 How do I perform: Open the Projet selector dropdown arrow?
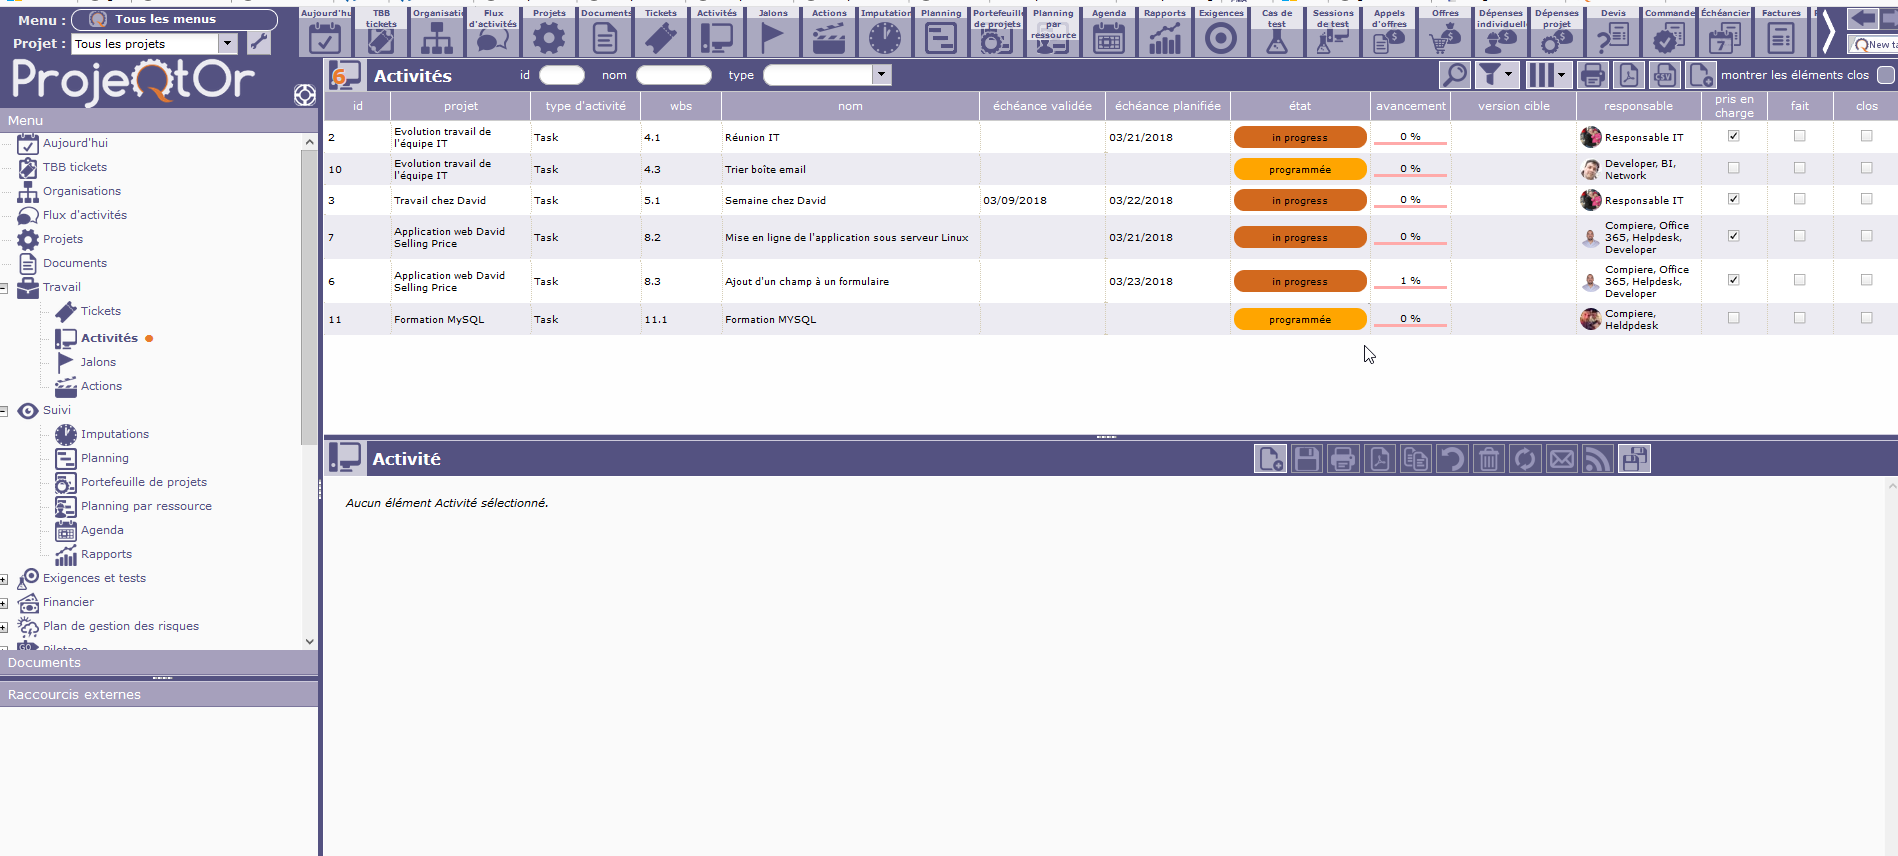coord(228,43)
